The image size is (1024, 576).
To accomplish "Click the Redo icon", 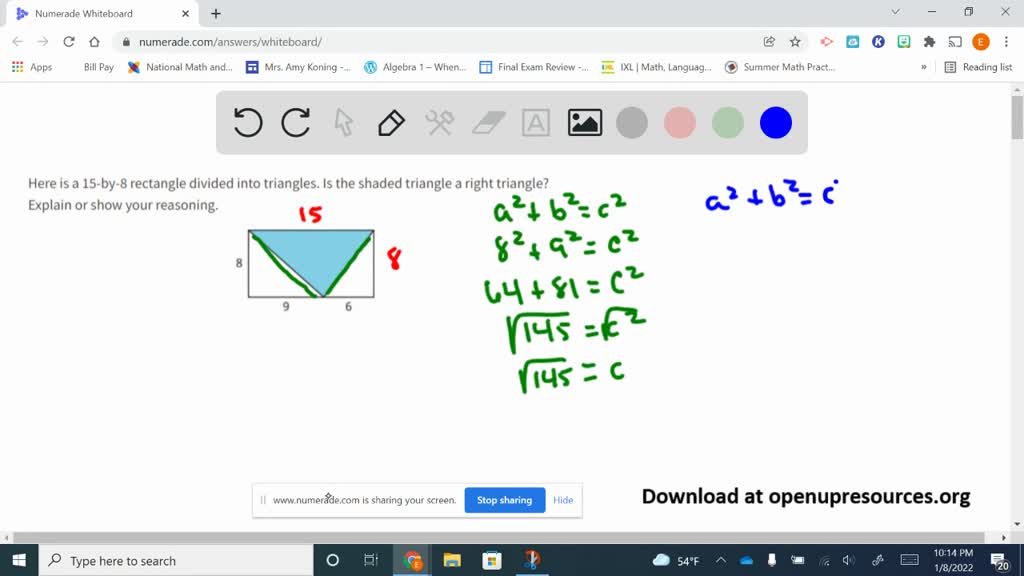I will click(x=295, y=122).
